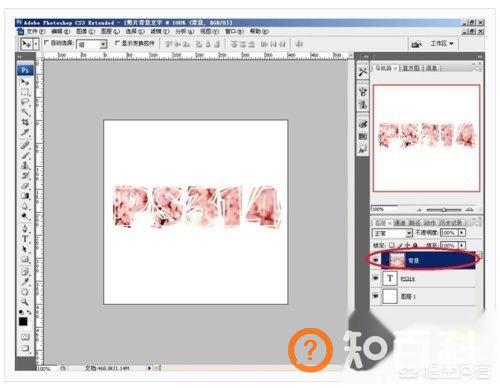Adjust the Navigator zoom slider

click(x=444, y=210)
